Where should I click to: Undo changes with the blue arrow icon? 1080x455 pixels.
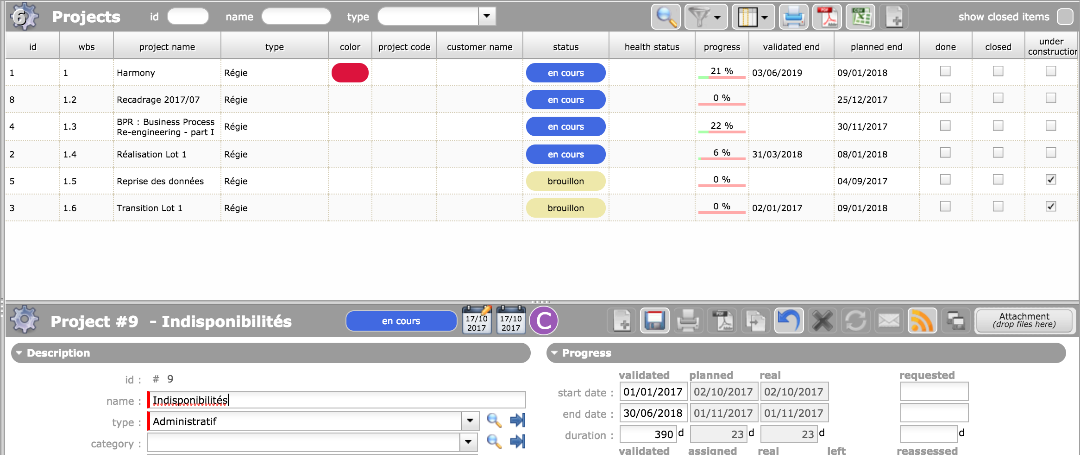point(789,321)
